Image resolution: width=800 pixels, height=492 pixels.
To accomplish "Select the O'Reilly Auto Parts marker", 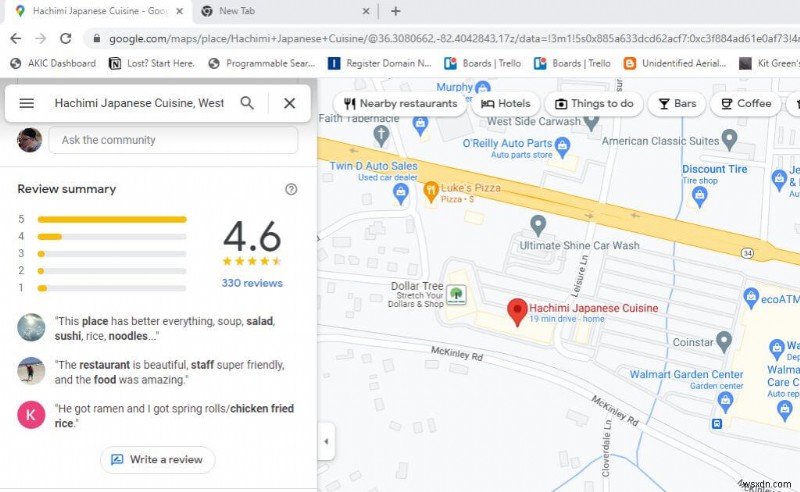I will click(x=562, y=146).
